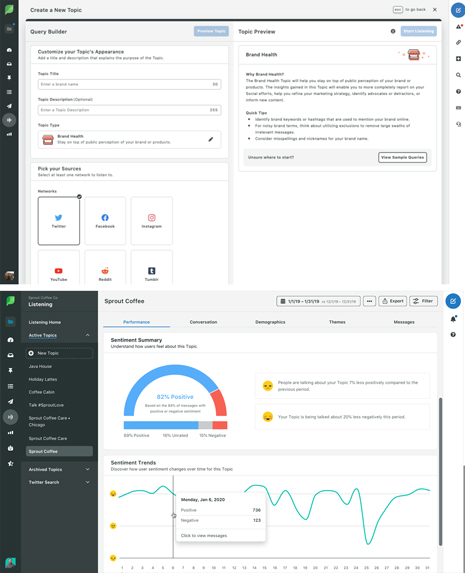Image resolution: width=465 pixels, height=573 pixels.
Task: Expand the Archived Topics section
Action: point(87,469)
